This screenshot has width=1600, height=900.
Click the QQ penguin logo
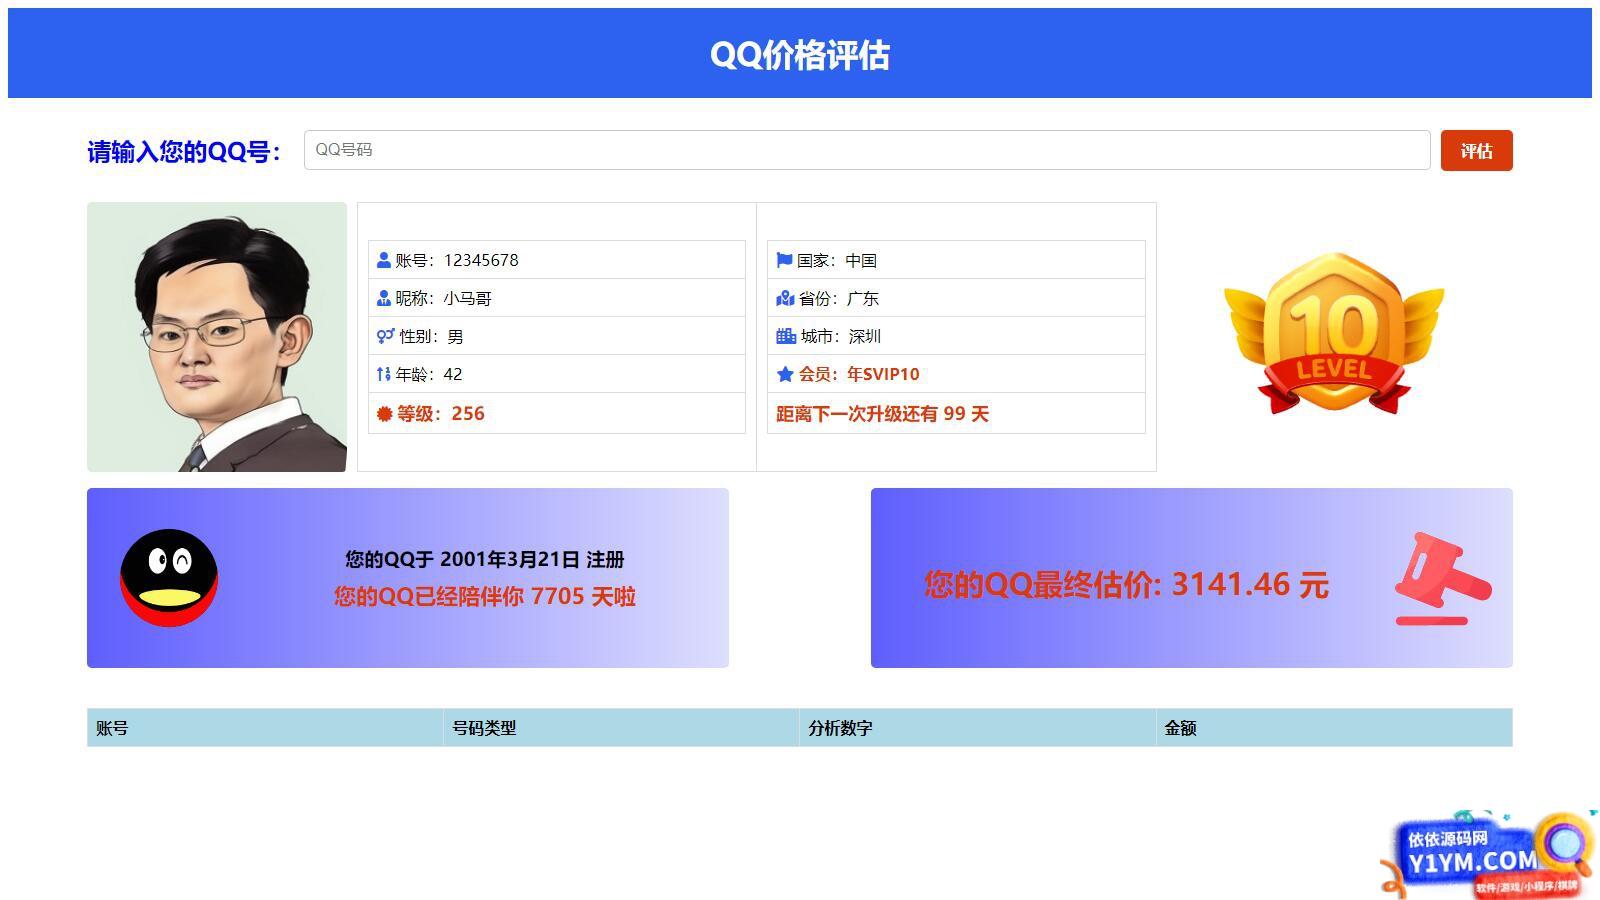169,578
